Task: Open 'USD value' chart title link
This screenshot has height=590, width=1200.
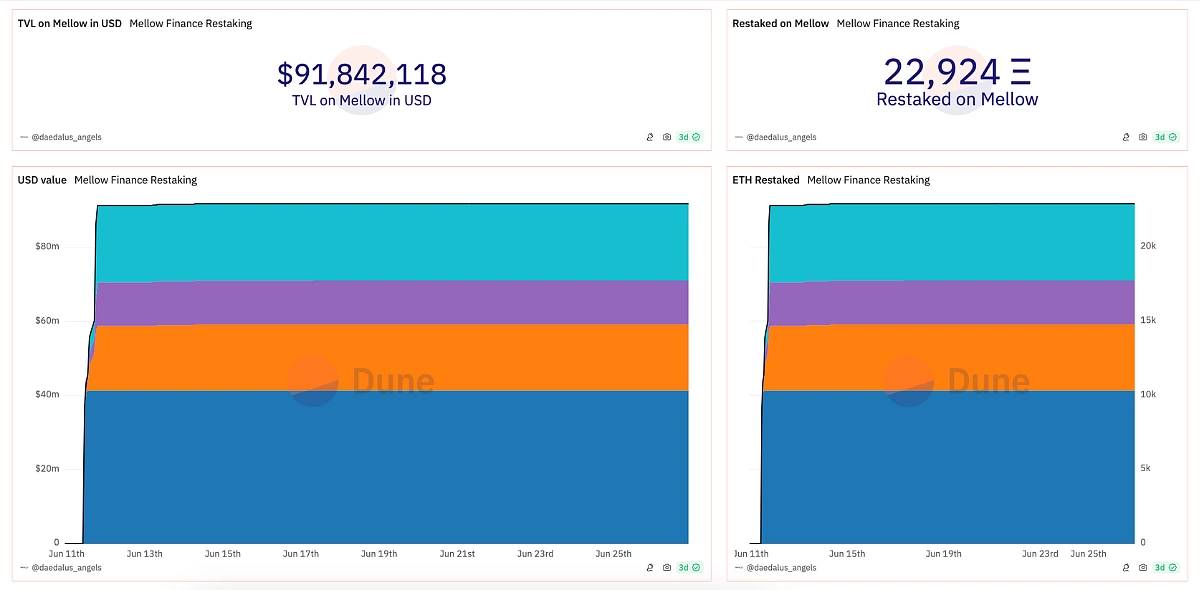Action: pyautogui.click(x=42, y=180)
